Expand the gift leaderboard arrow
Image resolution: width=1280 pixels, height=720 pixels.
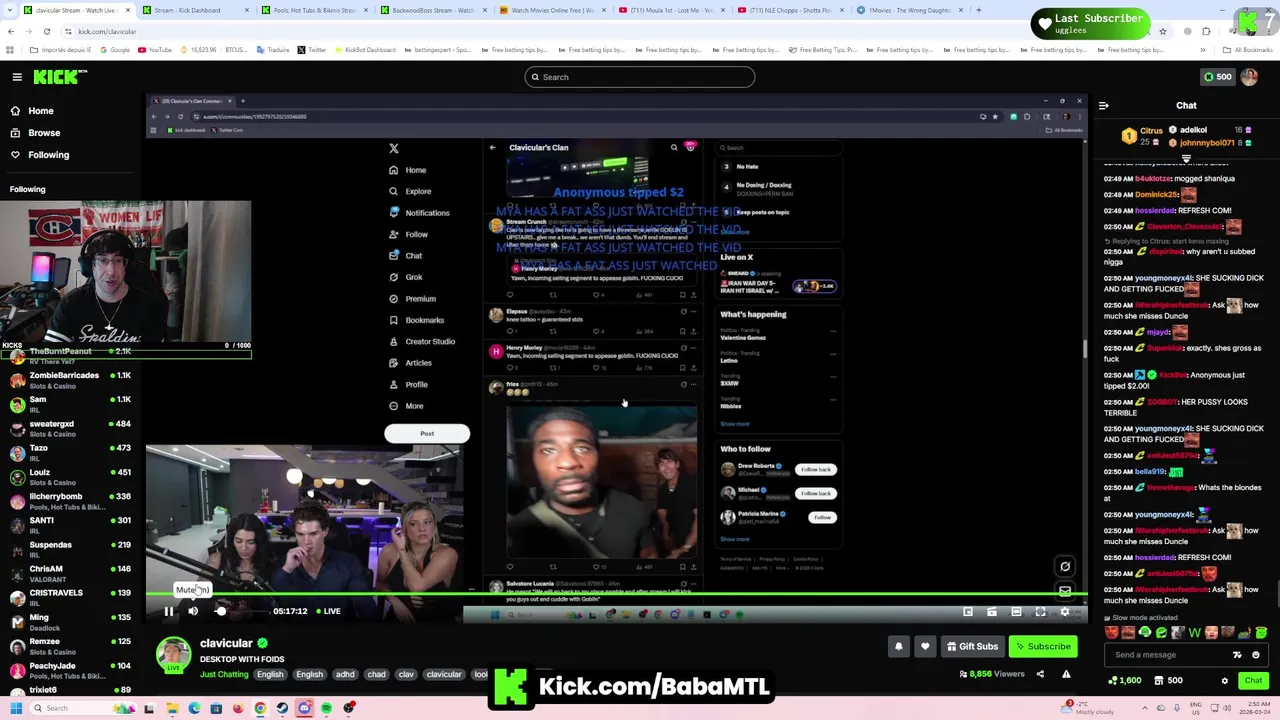pyautogui.click(x=1186, y=159)
